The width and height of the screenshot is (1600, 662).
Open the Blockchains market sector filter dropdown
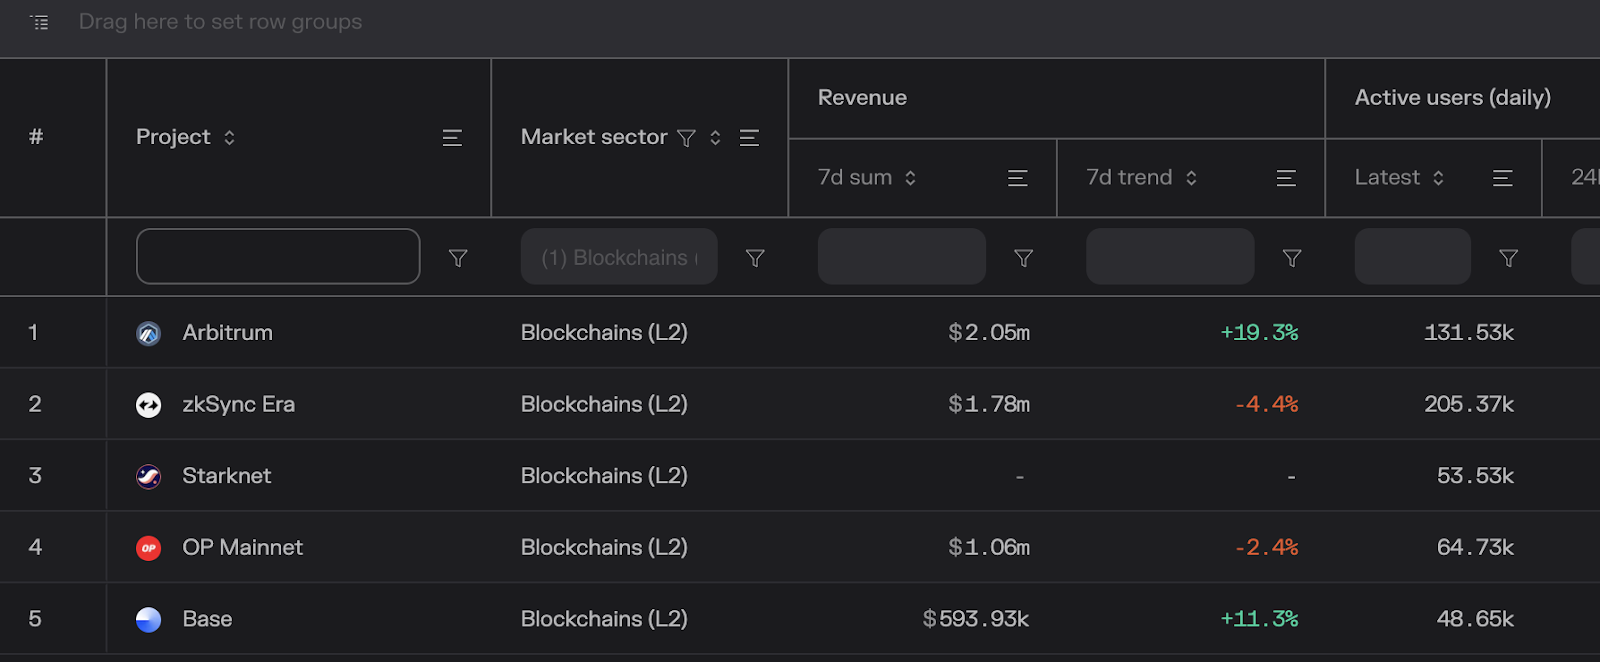(619, 257)
